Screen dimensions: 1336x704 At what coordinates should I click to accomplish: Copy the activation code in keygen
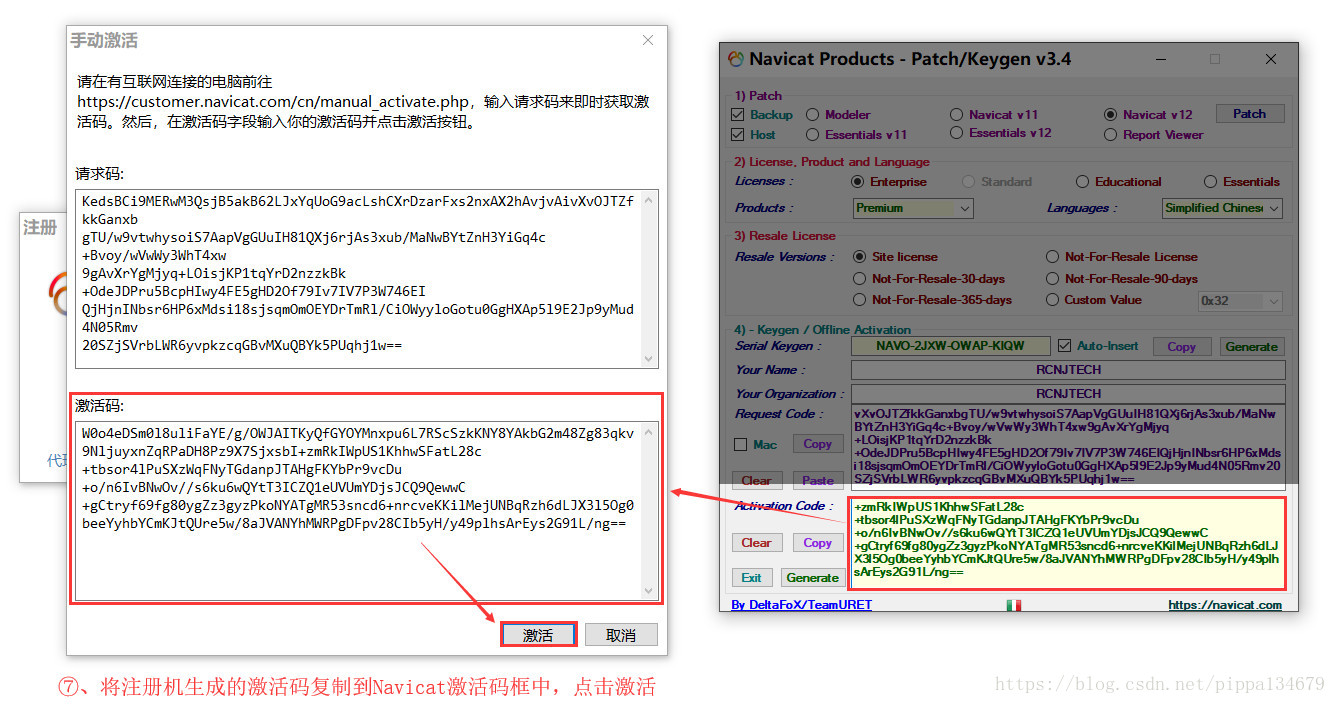[817, 543]
